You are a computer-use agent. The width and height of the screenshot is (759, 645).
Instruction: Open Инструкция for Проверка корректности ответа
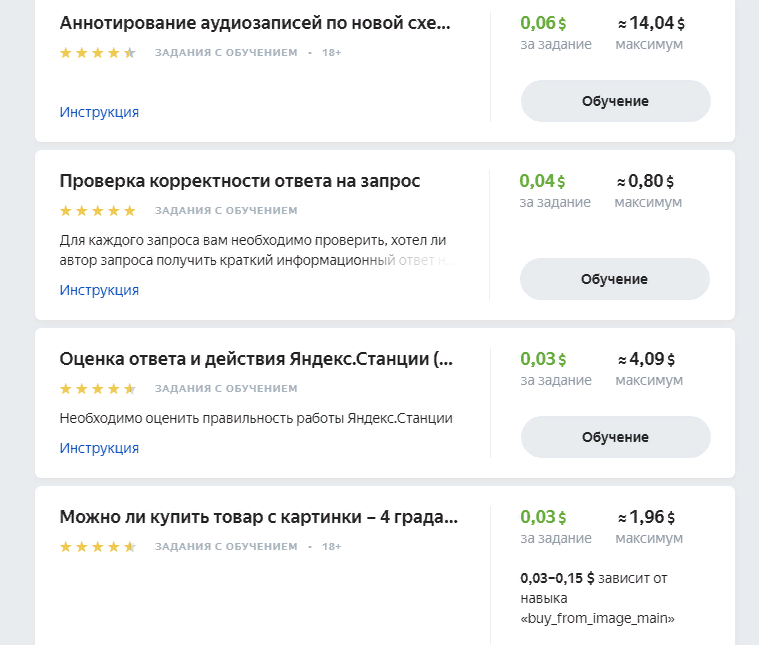pos(99,290)
